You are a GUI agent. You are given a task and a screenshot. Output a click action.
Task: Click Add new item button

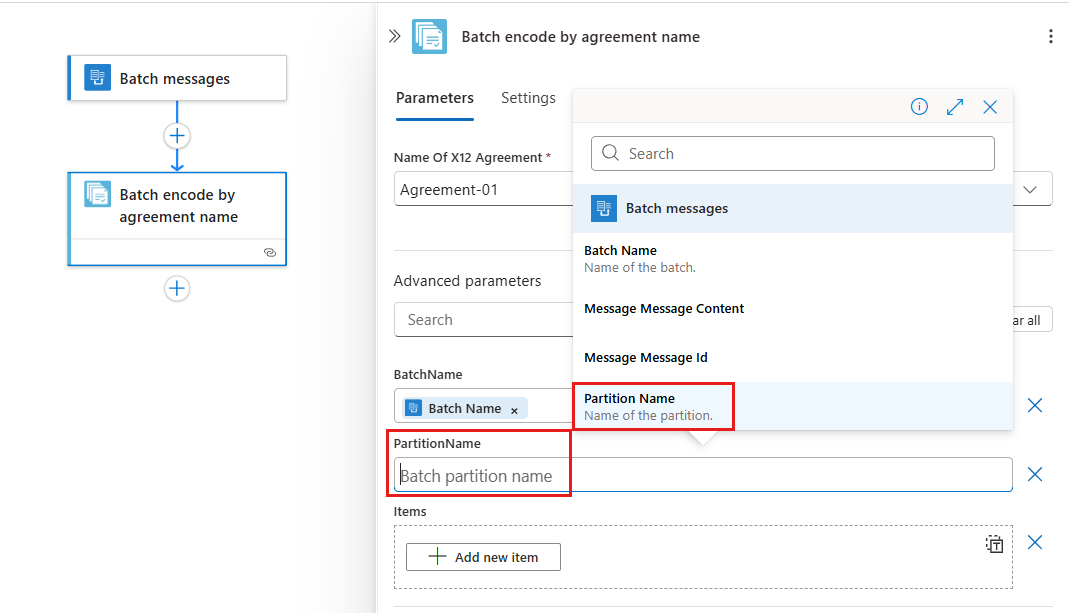click(483, 557)
